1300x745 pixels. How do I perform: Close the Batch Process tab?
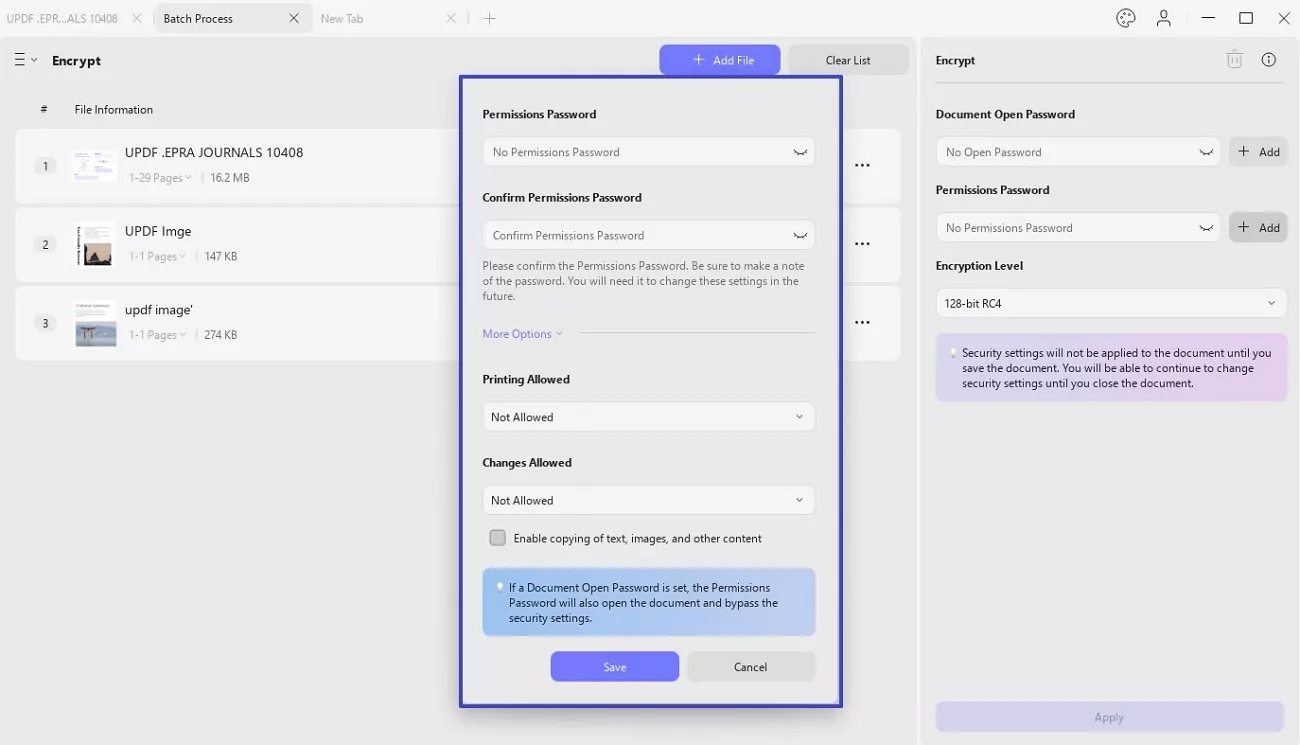pyautogui.click(x=294, y=18)
